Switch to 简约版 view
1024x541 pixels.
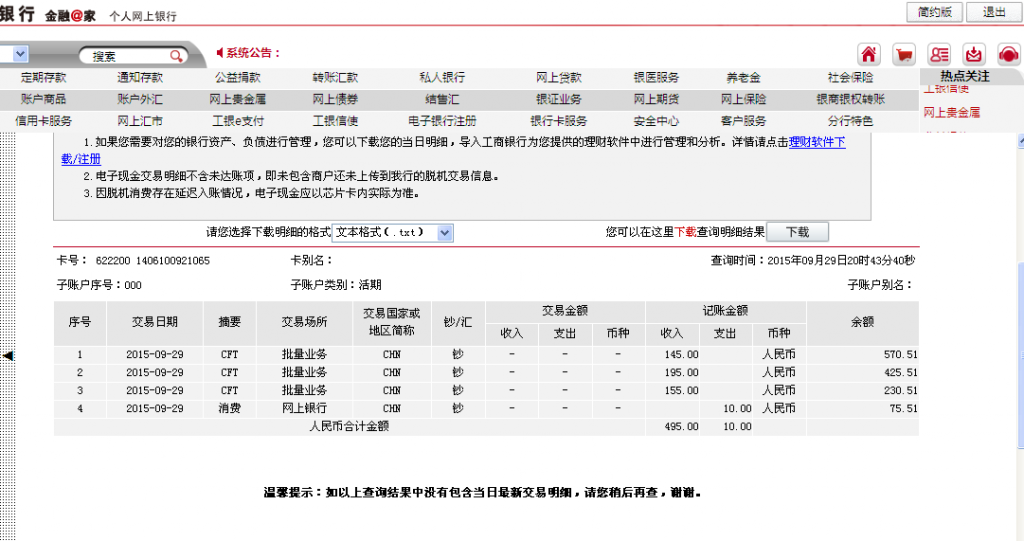(x=934, y=12)
